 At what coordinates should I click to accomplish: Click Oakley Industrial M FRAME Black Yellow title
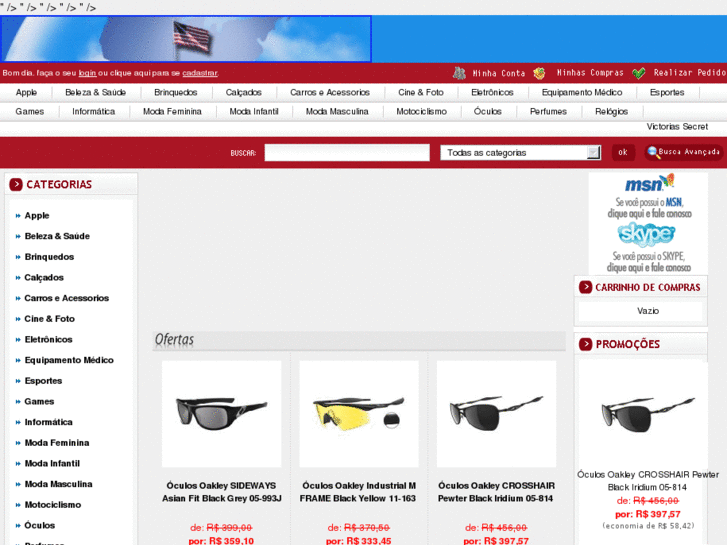coord(358,492)
